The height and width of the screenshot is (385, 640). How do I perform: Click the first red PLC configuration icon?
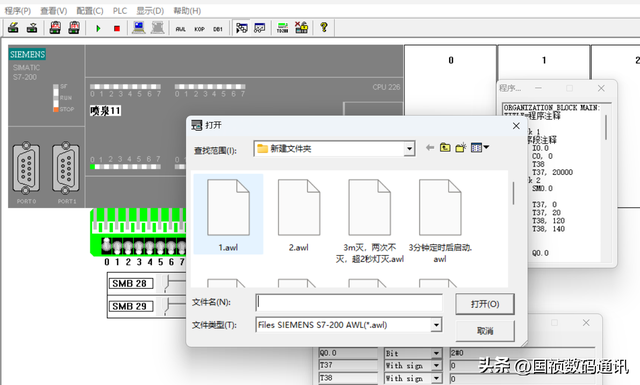coord(55,28)
